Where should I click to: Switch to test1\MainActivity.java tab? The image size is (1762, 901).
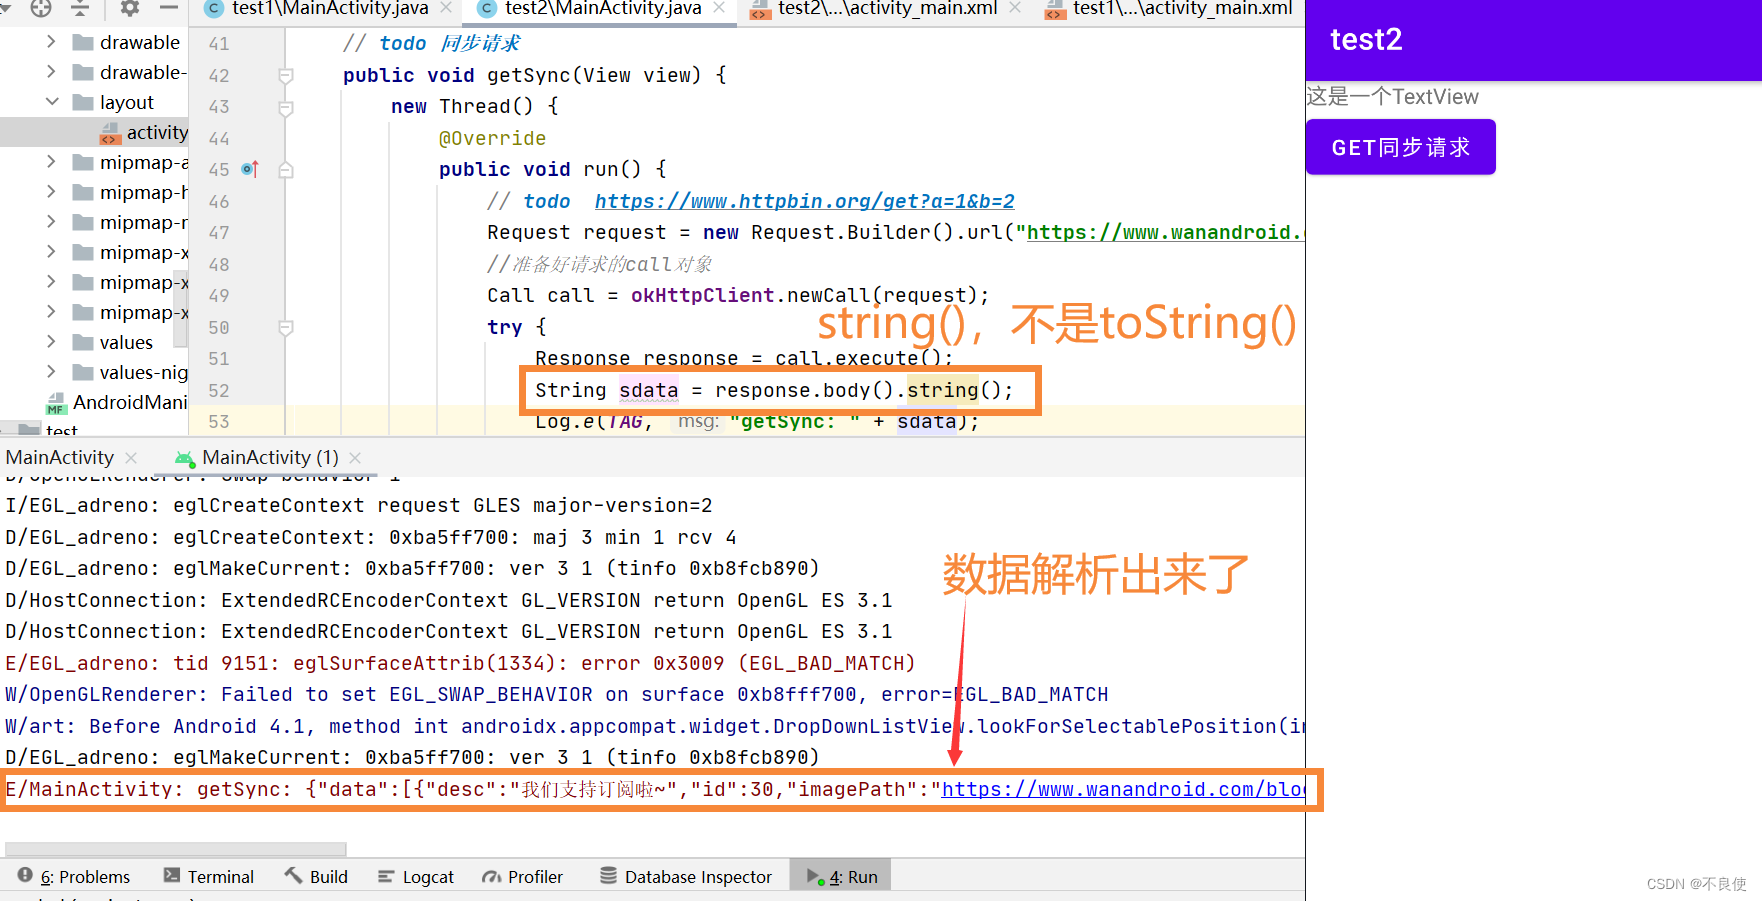pyautogui.click(x=330, y=9)
